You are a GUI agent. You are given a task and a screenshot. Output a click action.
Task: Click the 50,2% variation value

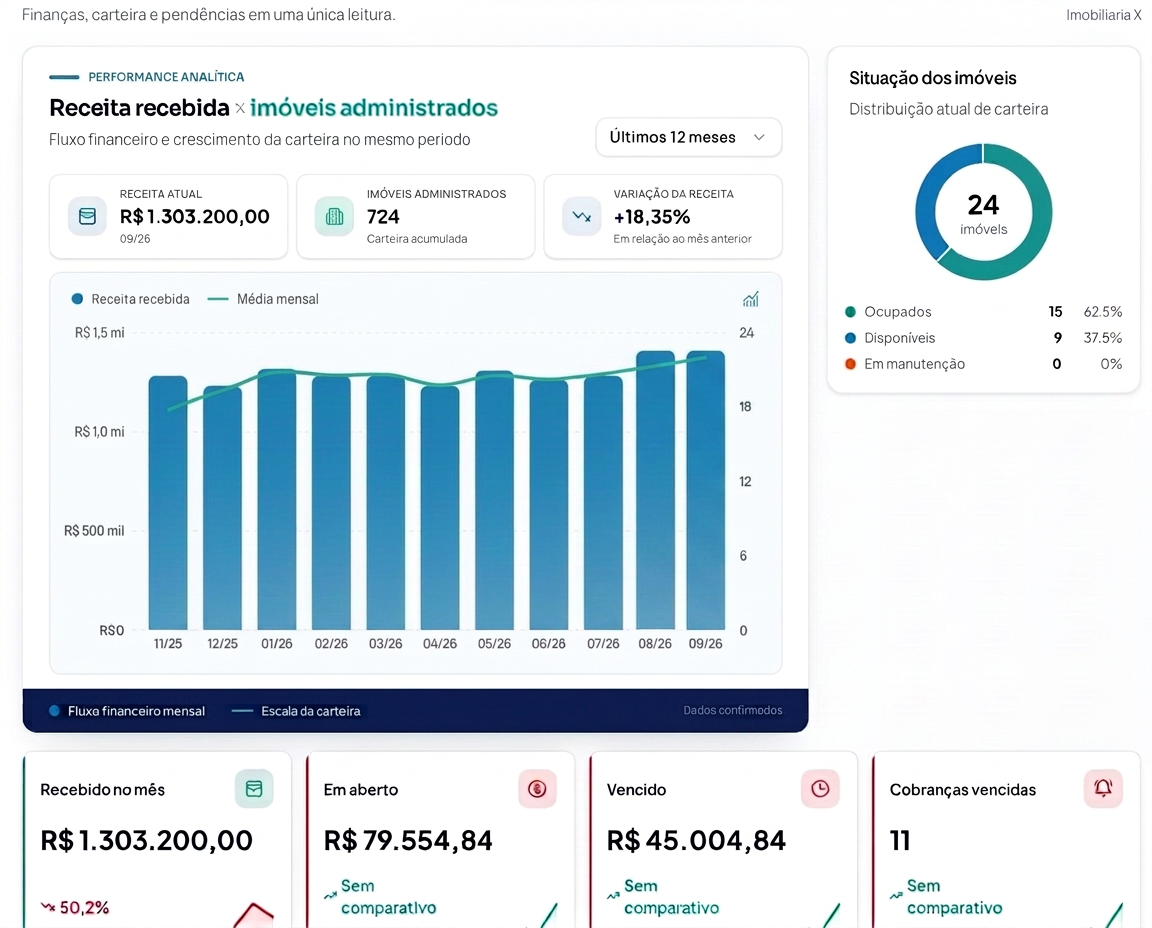(84, 908)
